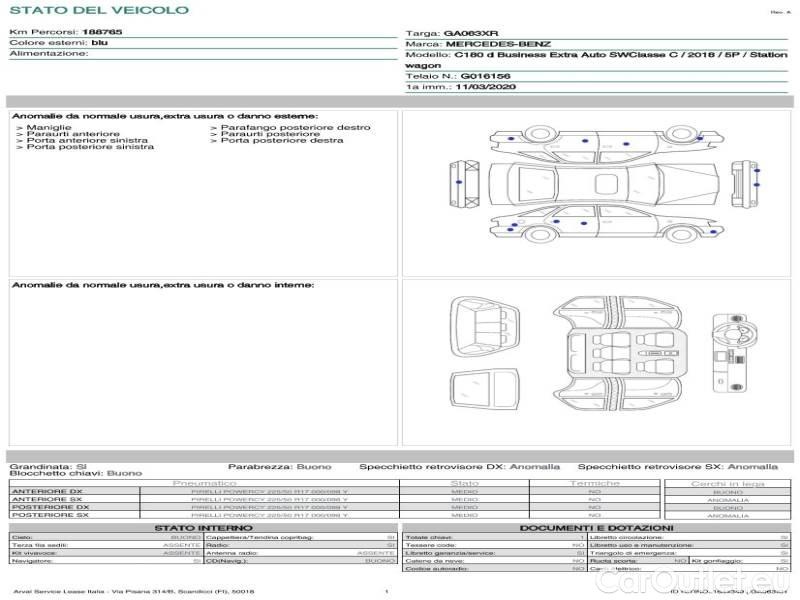The image size is (800, 600).
Task: Click the Telaio N. G016156 field
Action: coord(458,76)
